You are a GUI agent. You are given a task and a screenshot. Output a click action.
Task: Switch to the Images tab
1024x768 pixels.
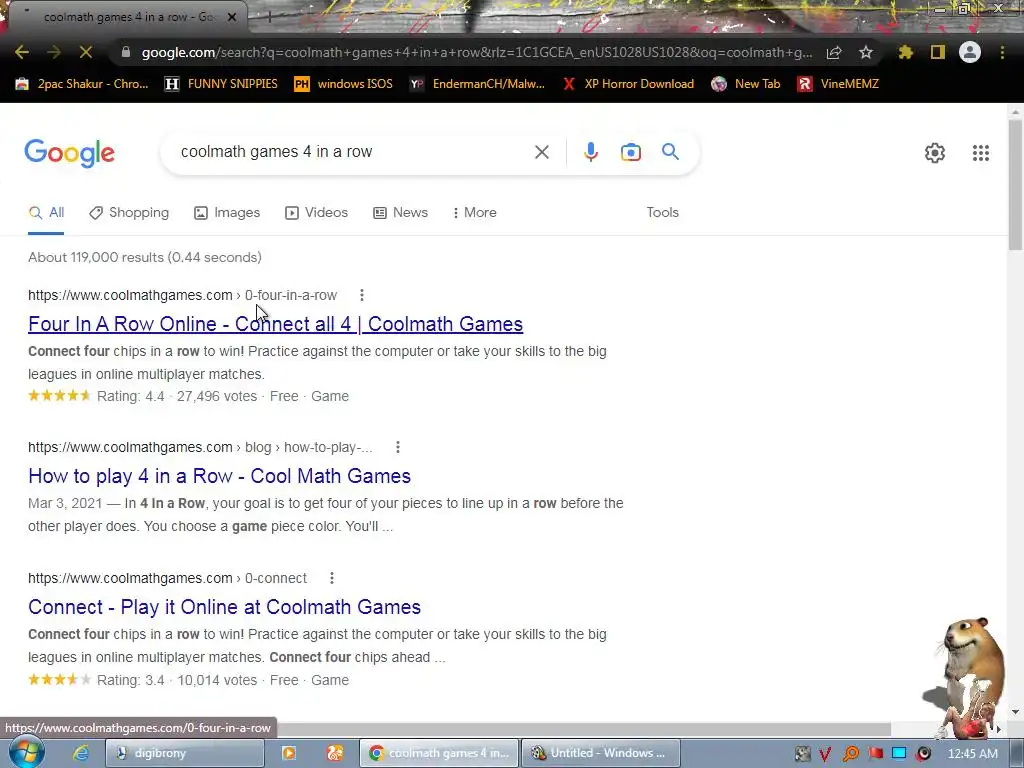(x=227, y=212)
